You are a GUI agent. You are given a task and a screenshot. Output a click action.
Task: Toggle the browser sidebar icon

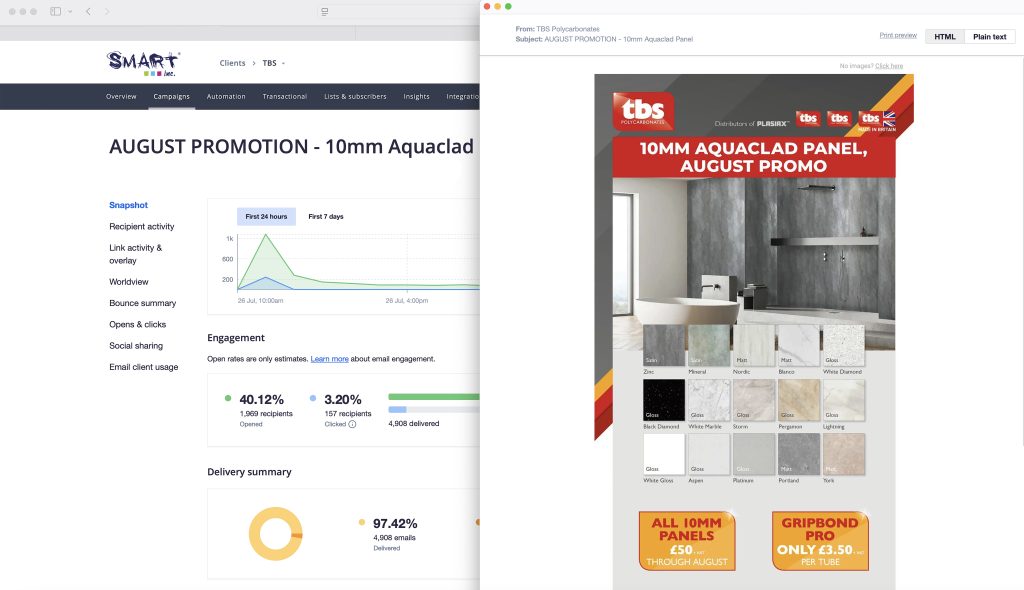click(x=56, y=11)
